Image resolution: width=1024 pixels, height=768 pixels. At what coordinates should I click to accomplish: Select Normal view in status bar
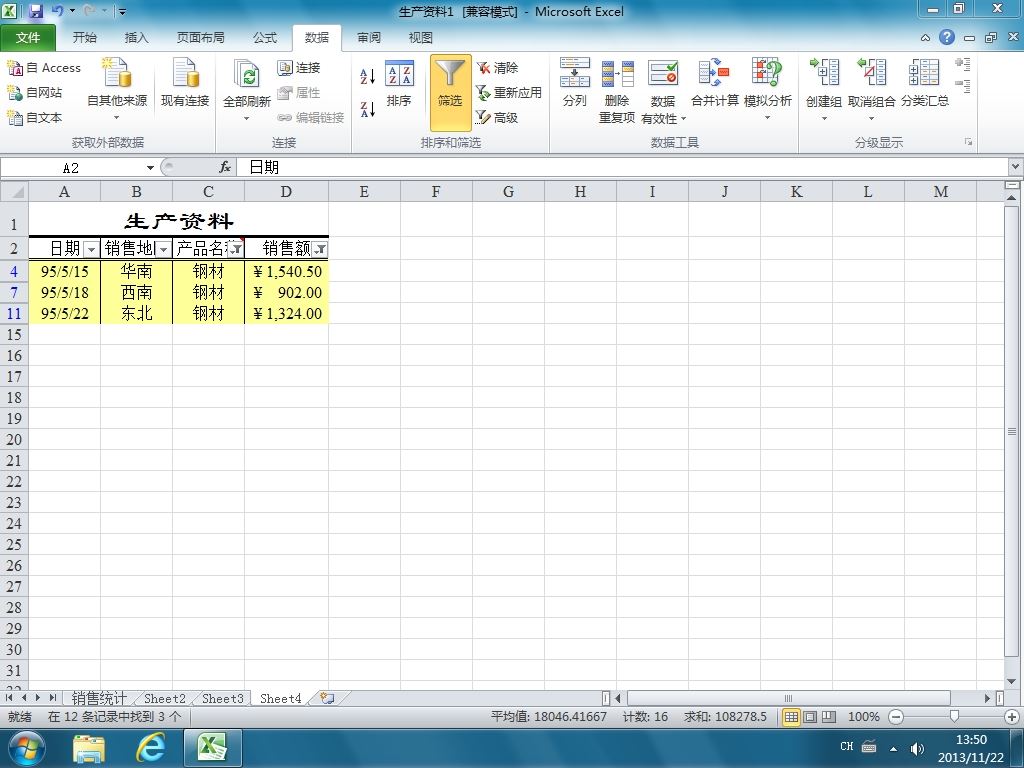pyautogui.click(x=791, y=717)
